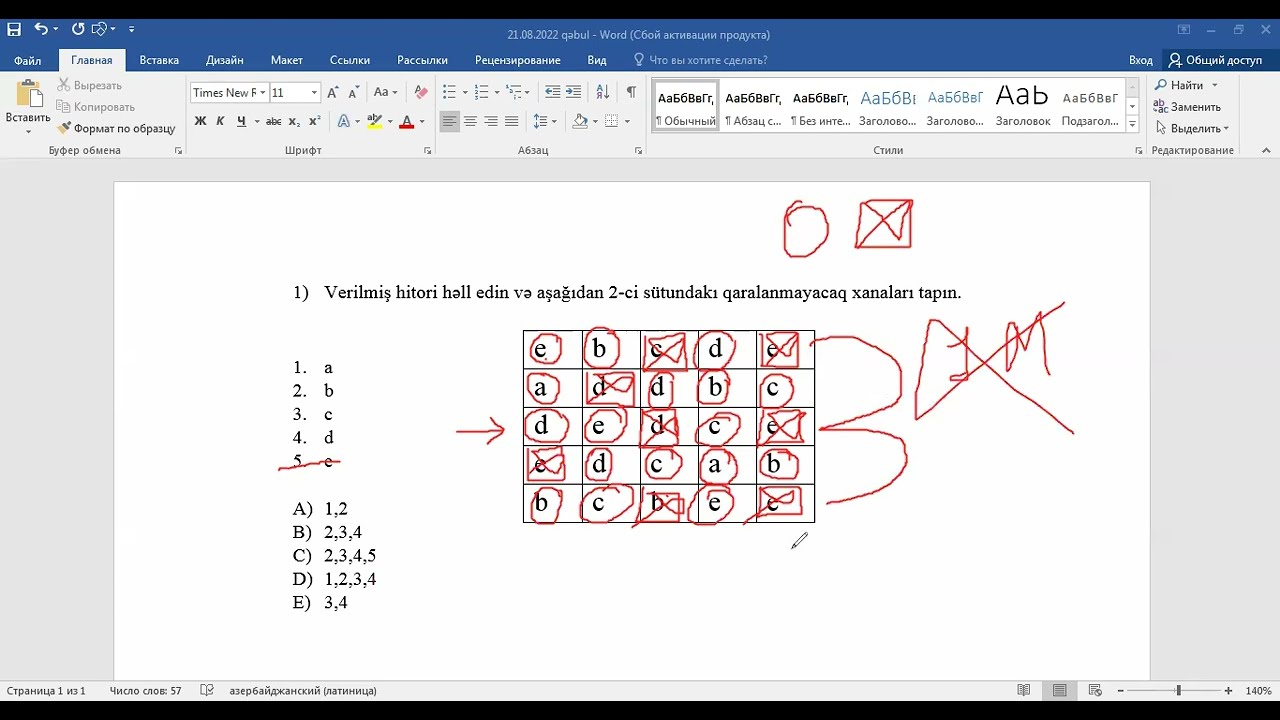Click the spell check icon in status bar
Screen dimensions: 1280x720
tap(207, 691)
